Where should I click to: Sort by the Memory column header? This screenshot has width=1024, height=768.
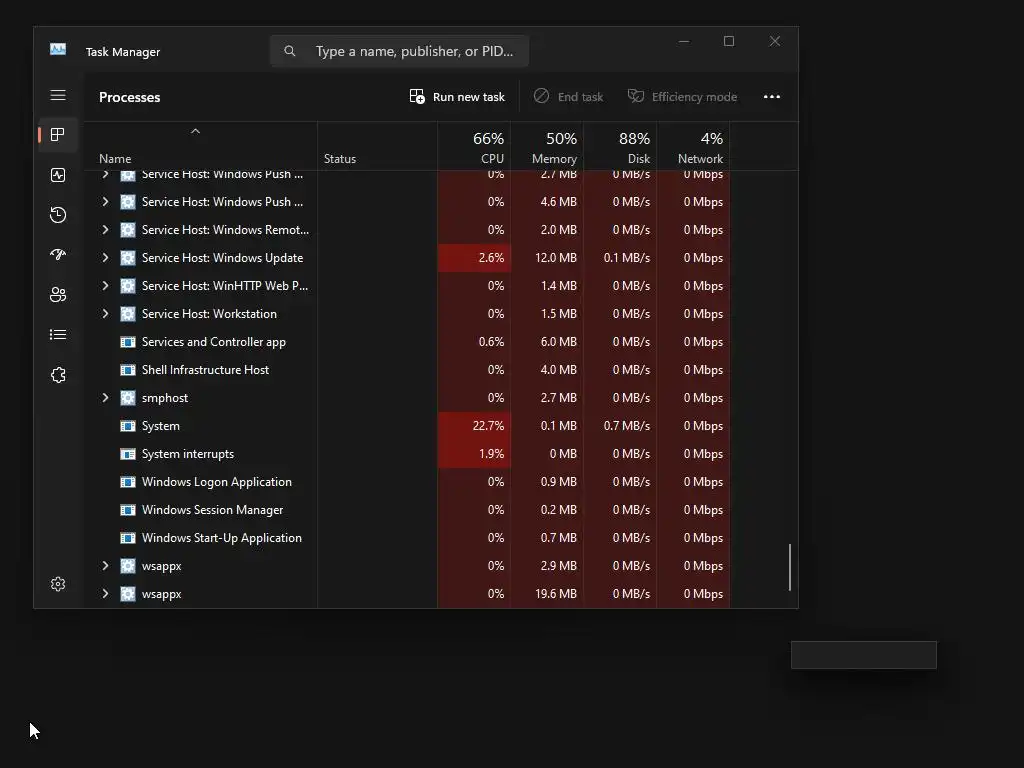547,146
